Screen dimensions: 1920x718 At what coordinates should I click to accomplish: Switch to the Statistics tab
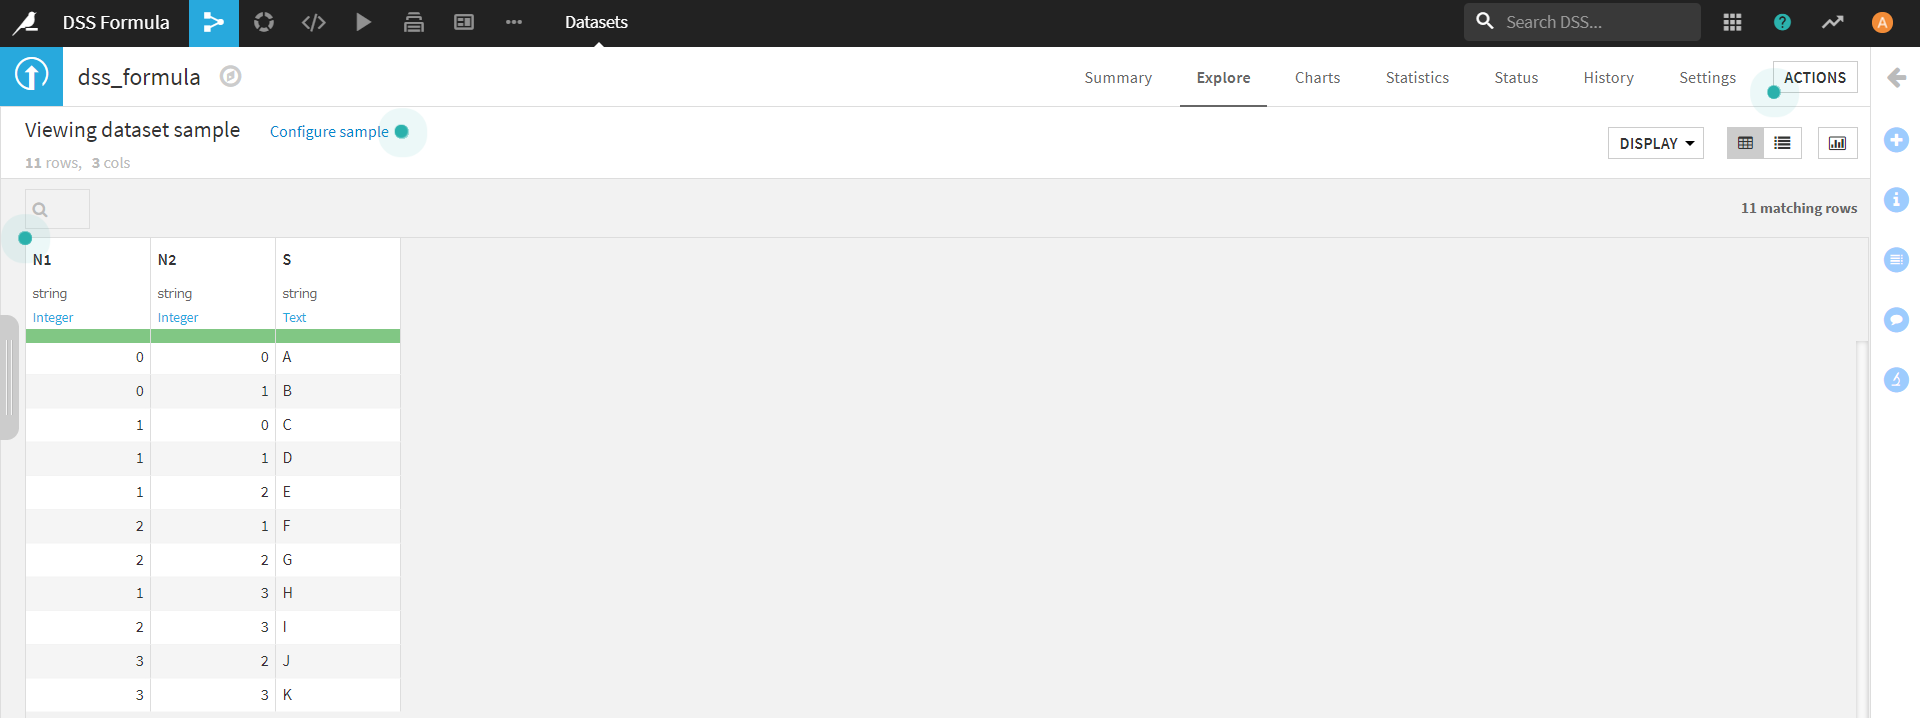coord(1417,77)
